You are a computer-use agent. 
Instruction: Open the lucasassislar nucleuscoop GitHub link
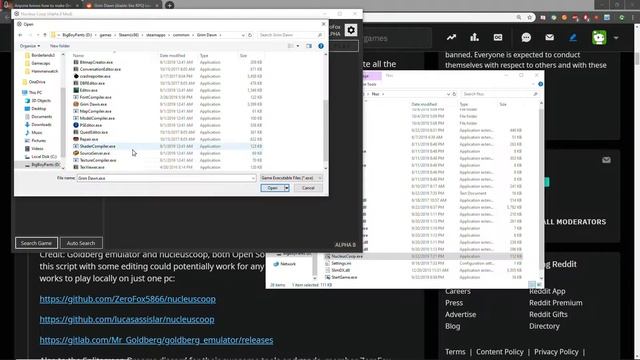click(127, 320)
